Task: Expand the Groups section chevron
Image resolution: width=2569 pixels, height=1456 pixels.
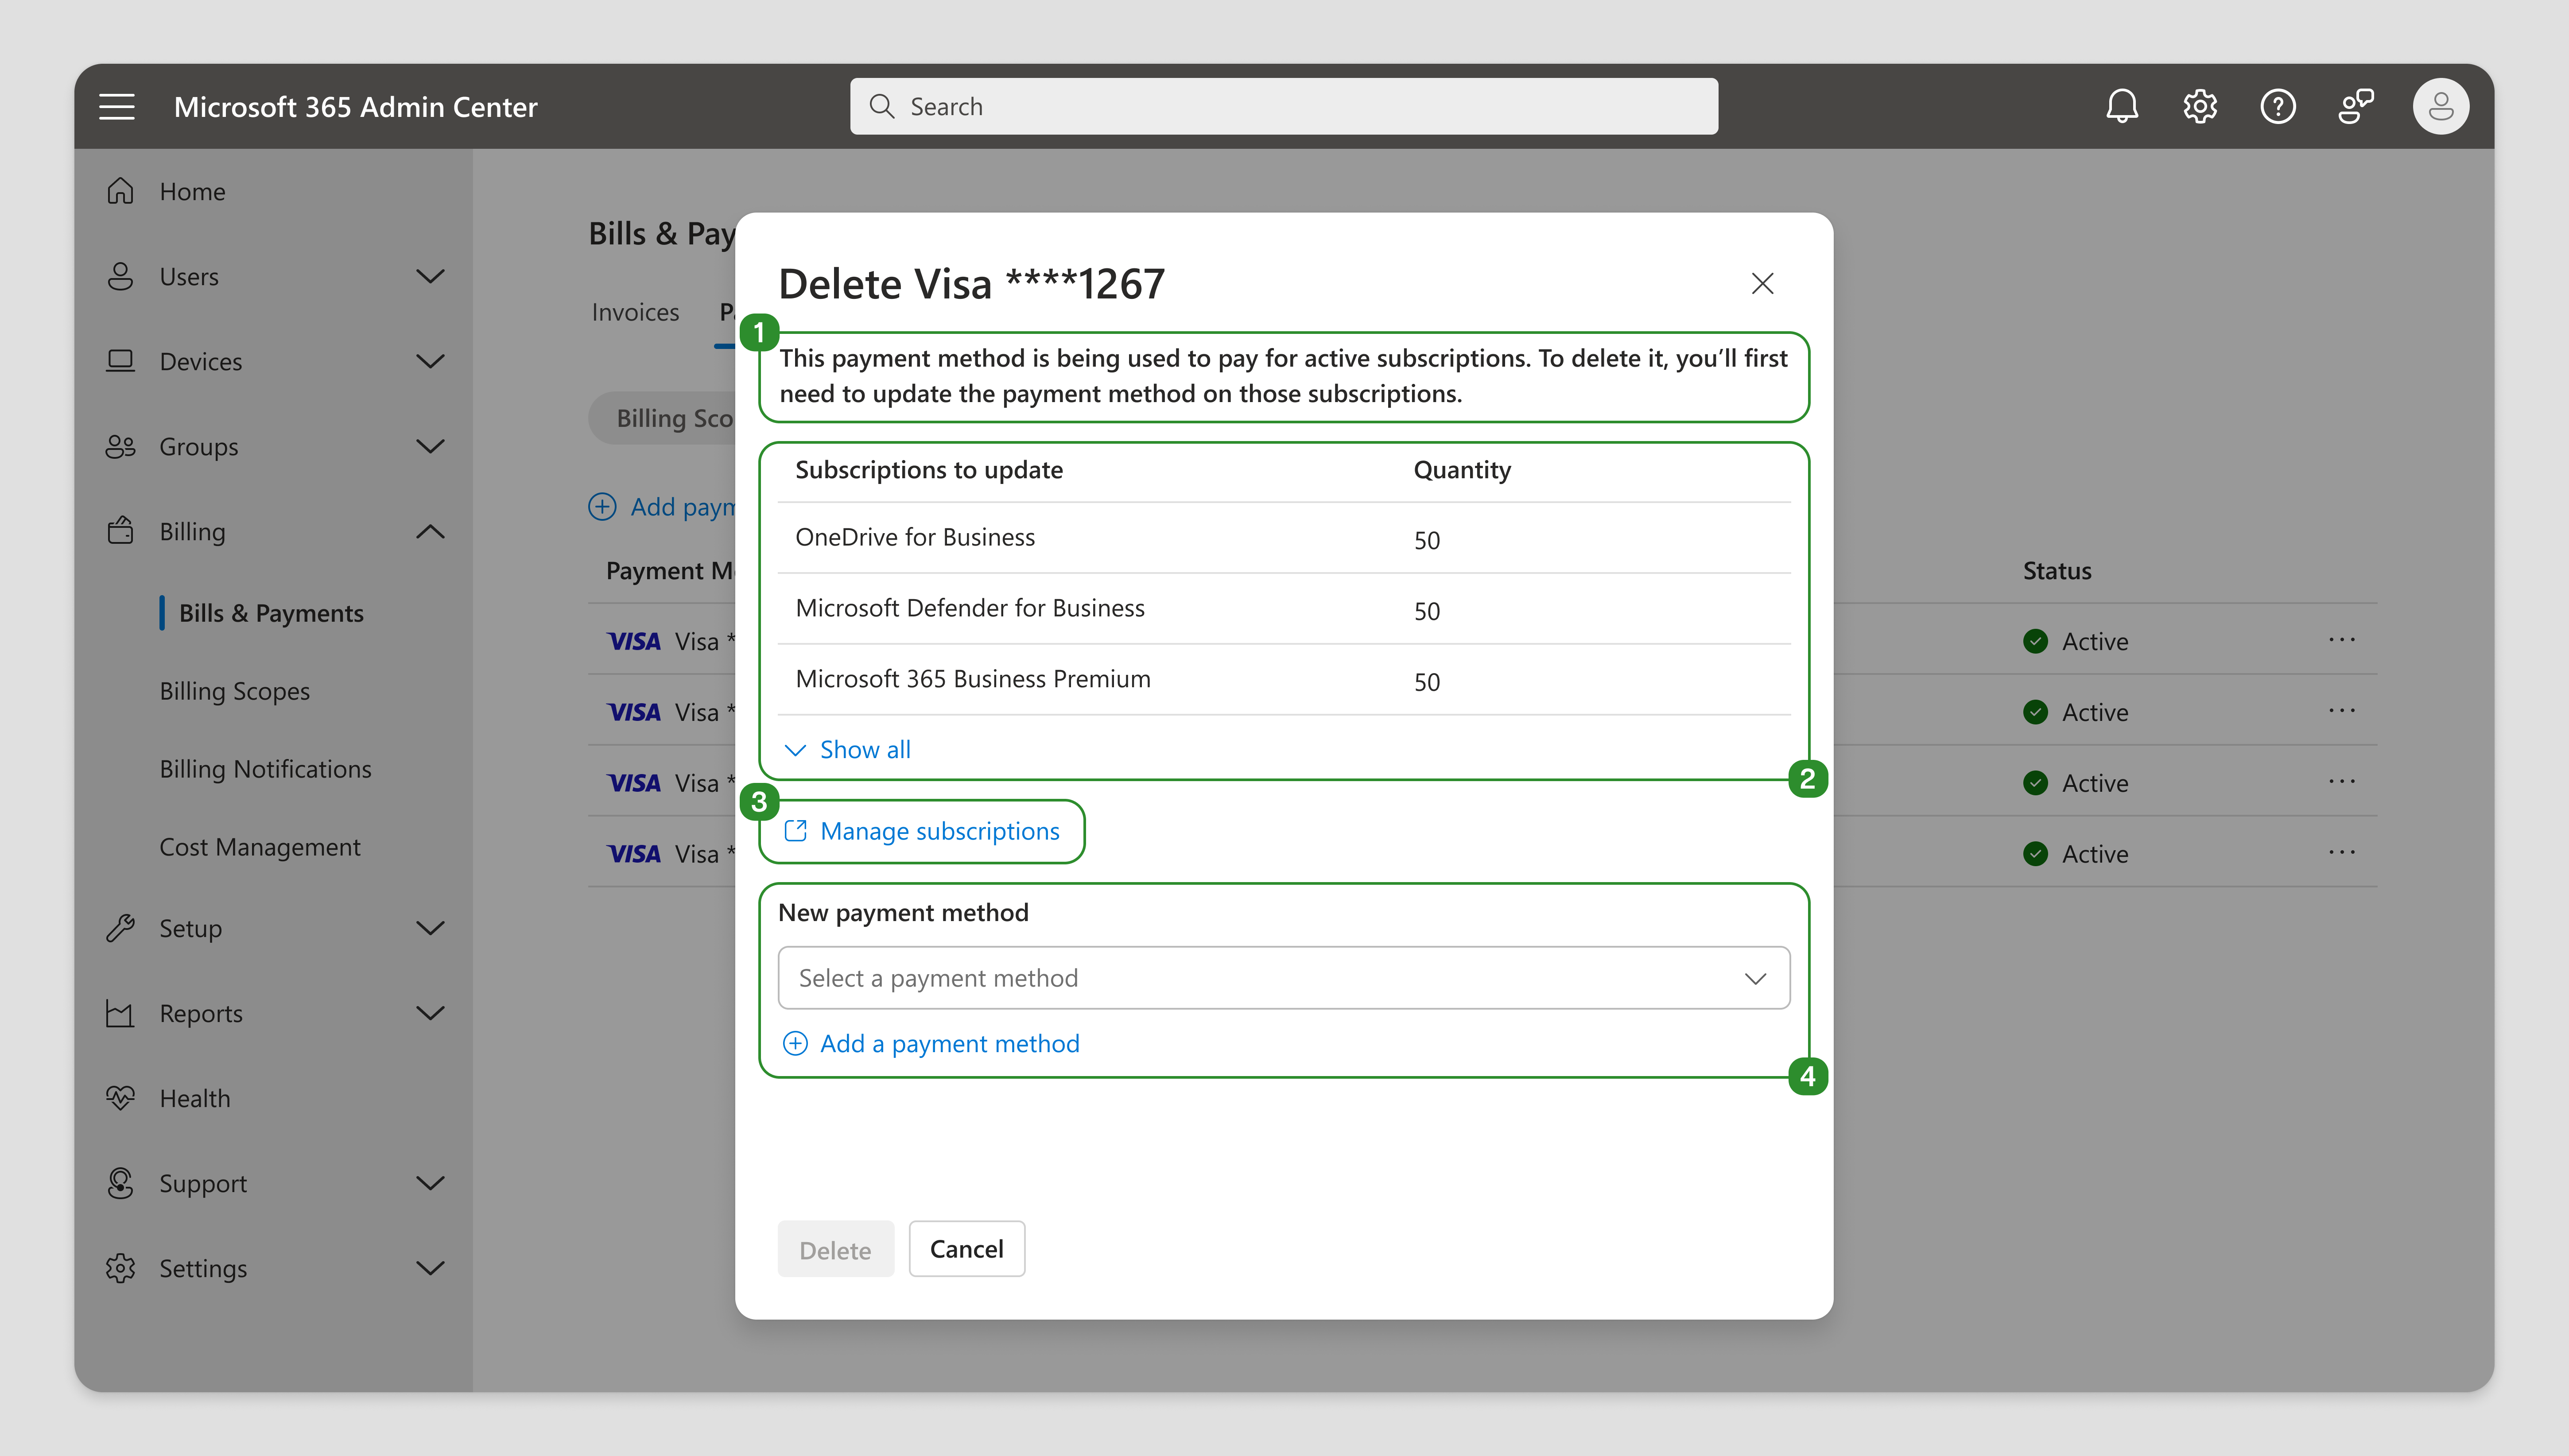Action: coord(430,446)
